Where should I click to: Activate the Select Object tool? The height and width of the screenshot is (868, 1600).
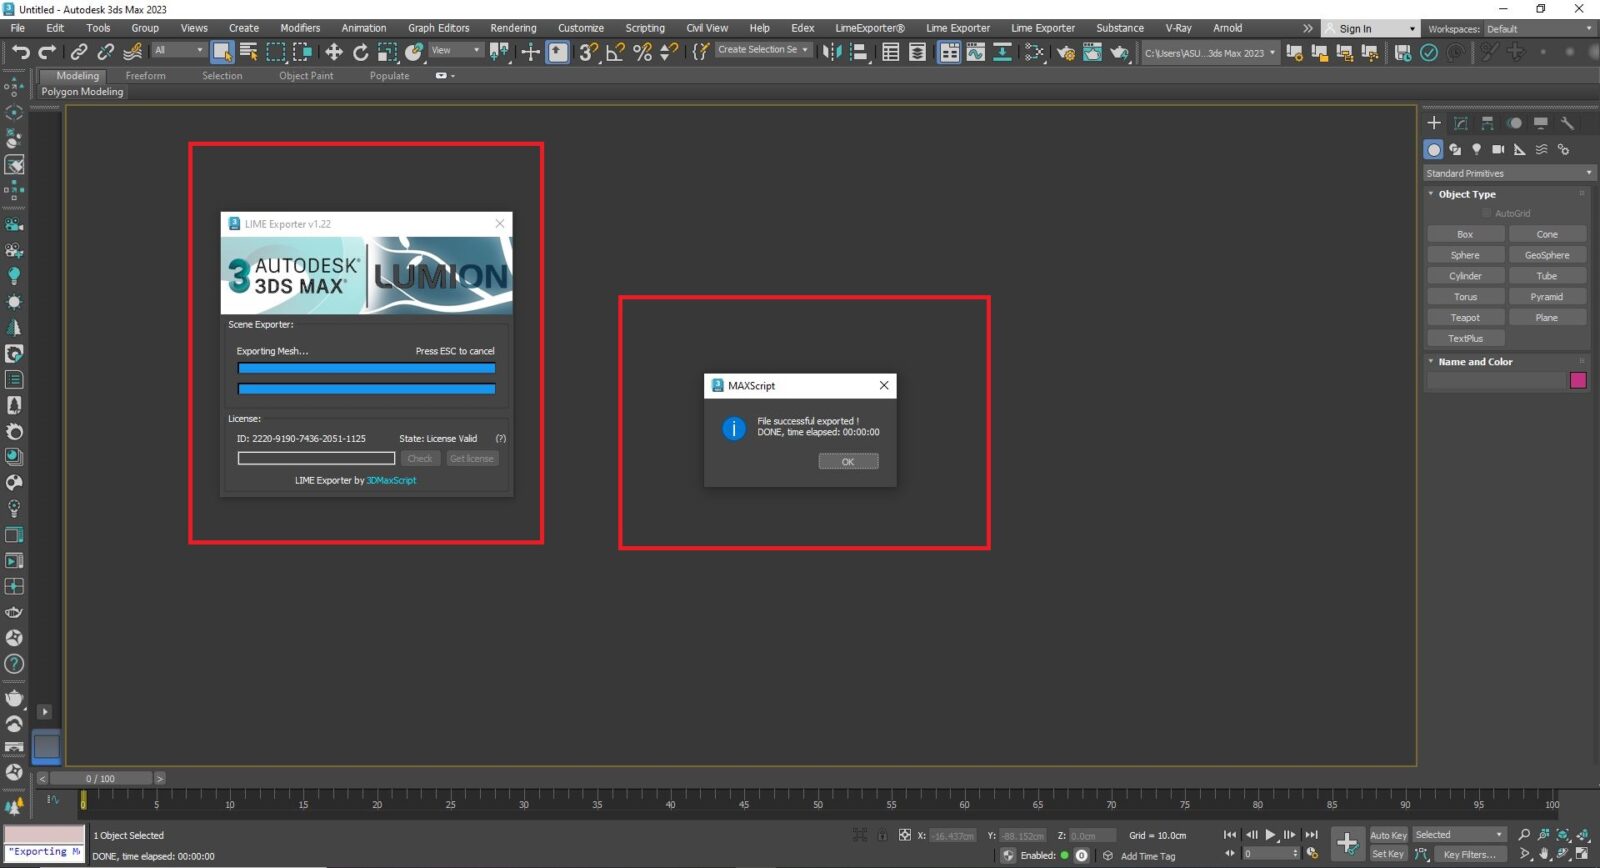tap(222, 52)
